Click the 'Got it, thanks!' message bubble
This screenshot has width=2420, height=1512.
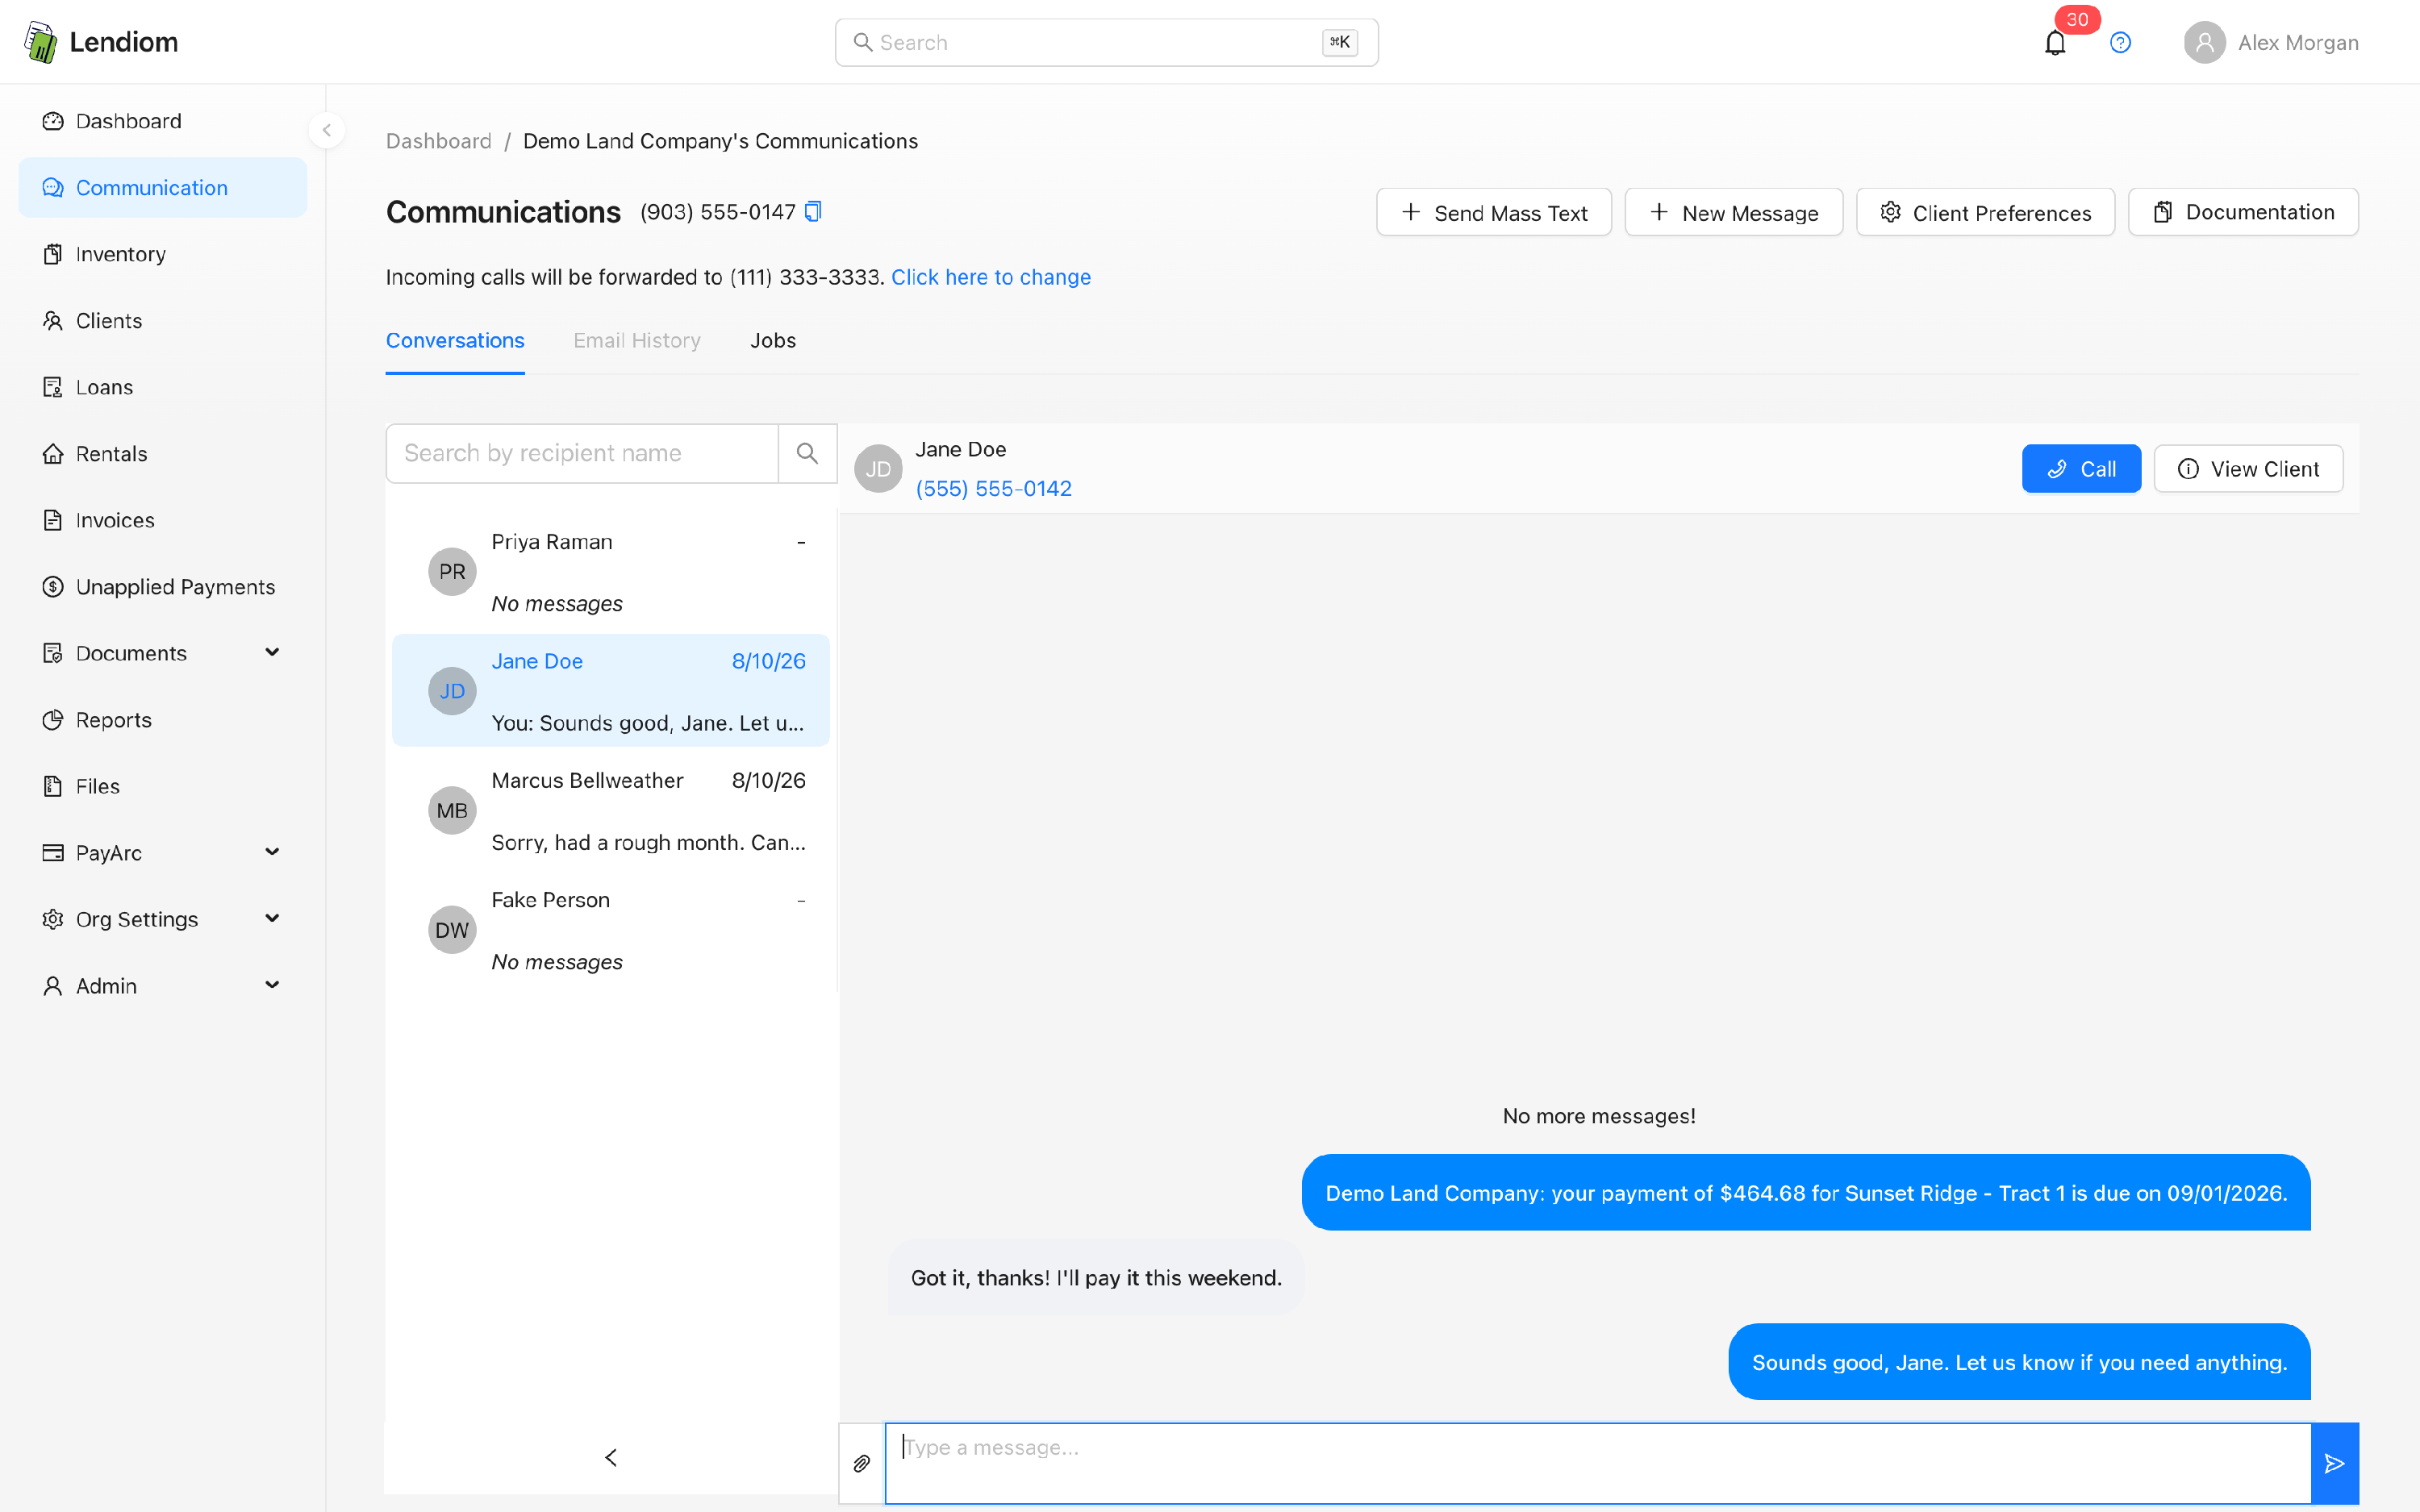(1096, 1278)
